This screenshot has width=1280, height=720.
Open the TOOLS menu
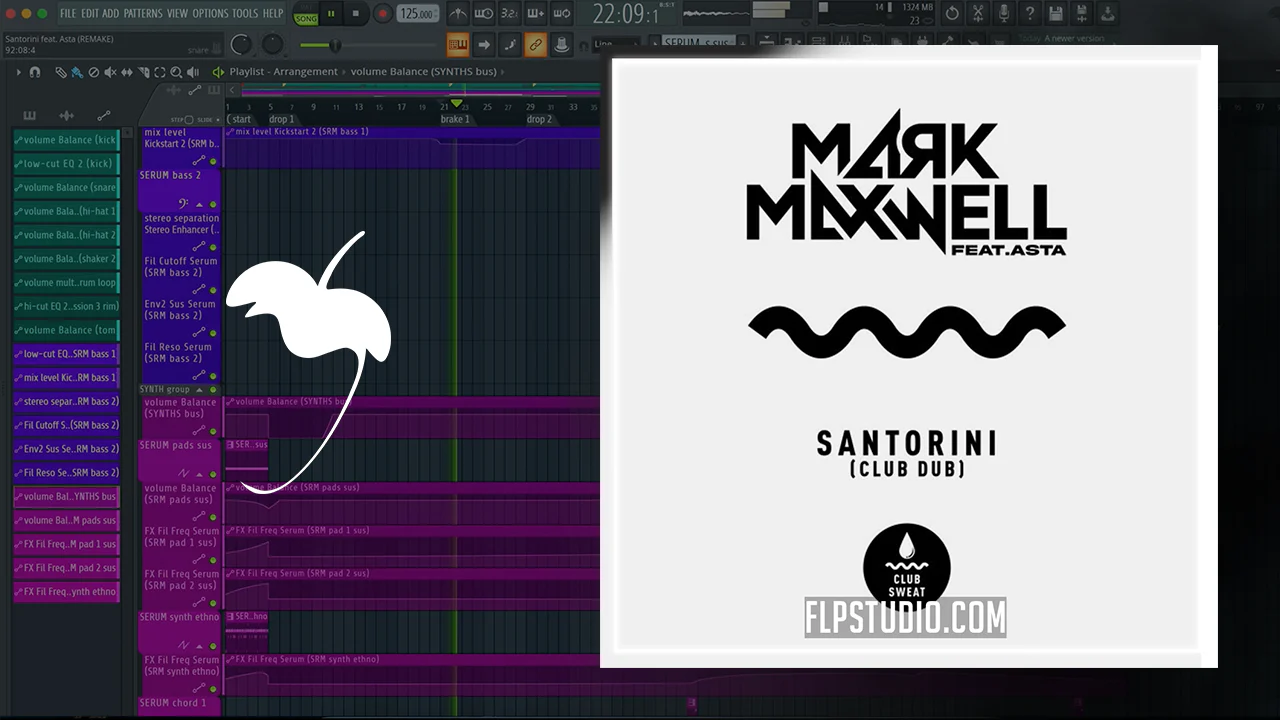click(245, 13)
